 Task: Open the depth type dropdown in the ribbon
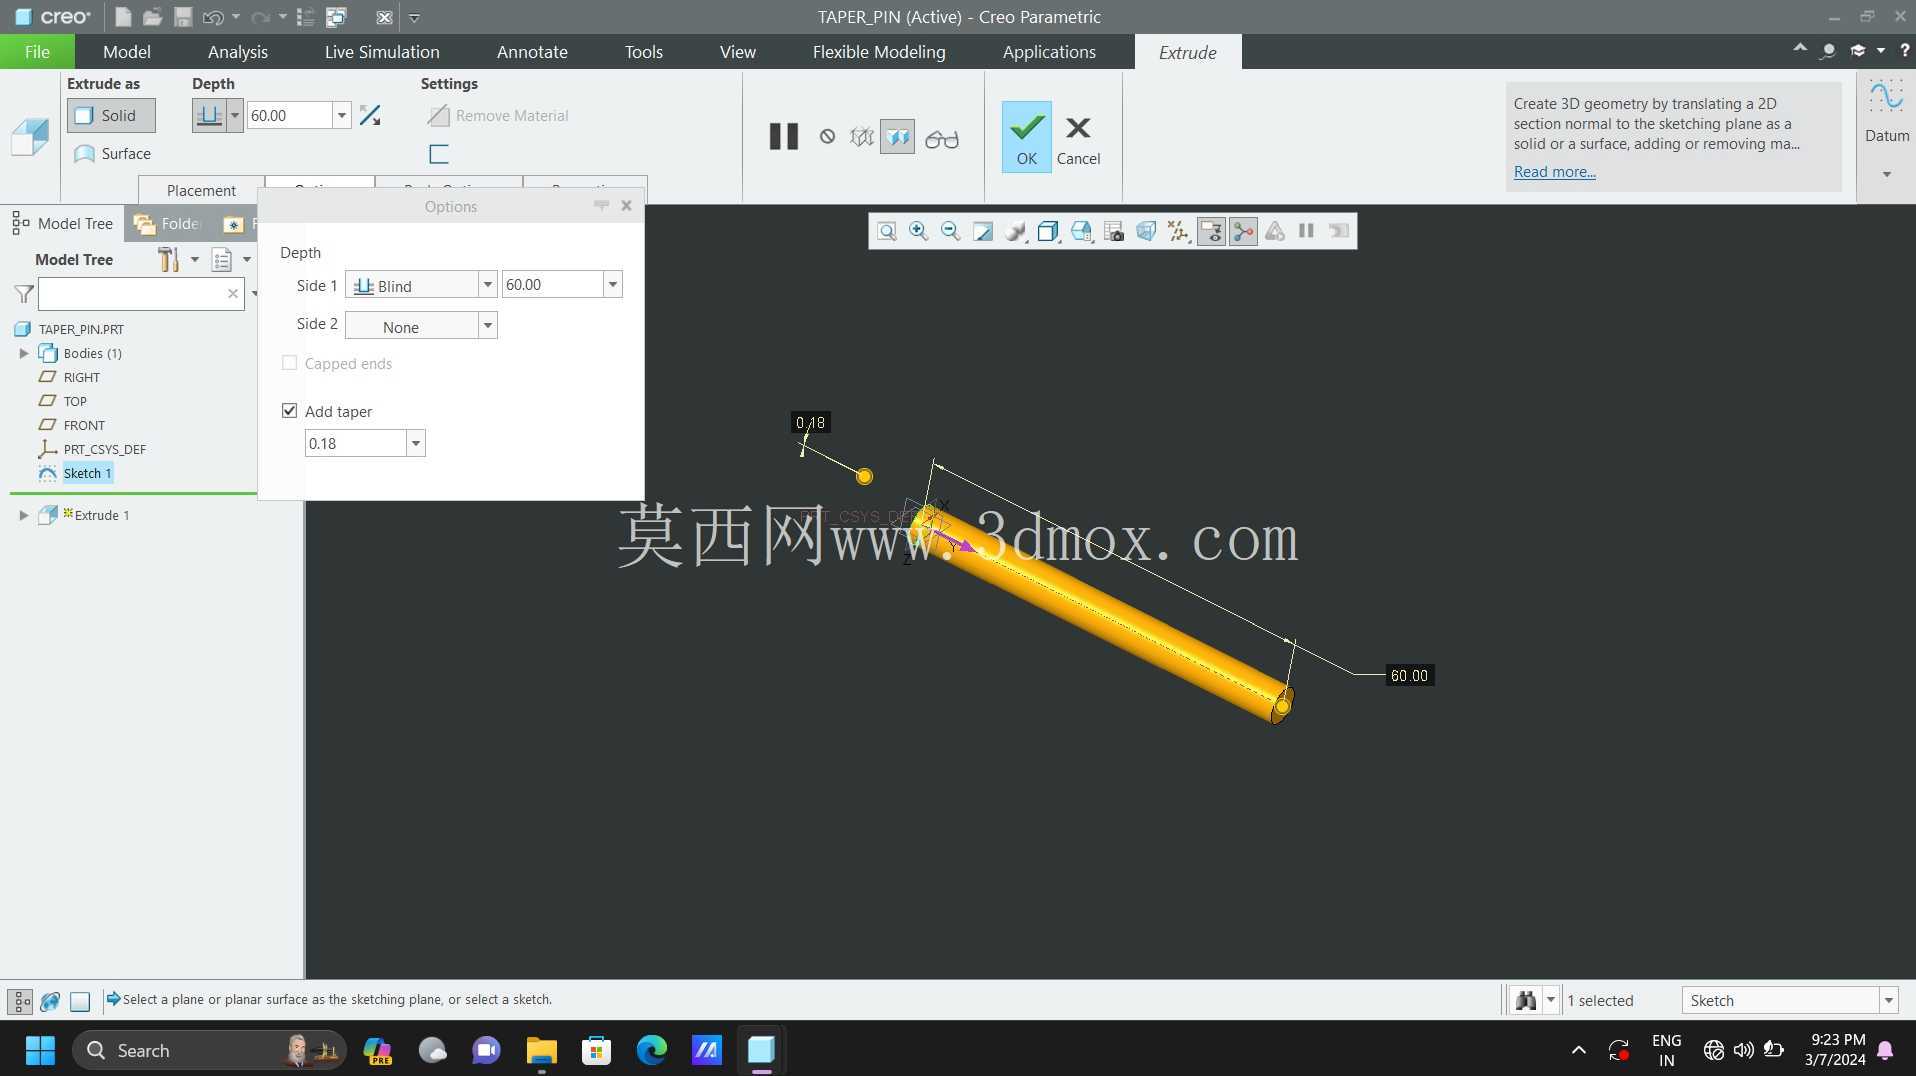(235, 116)
